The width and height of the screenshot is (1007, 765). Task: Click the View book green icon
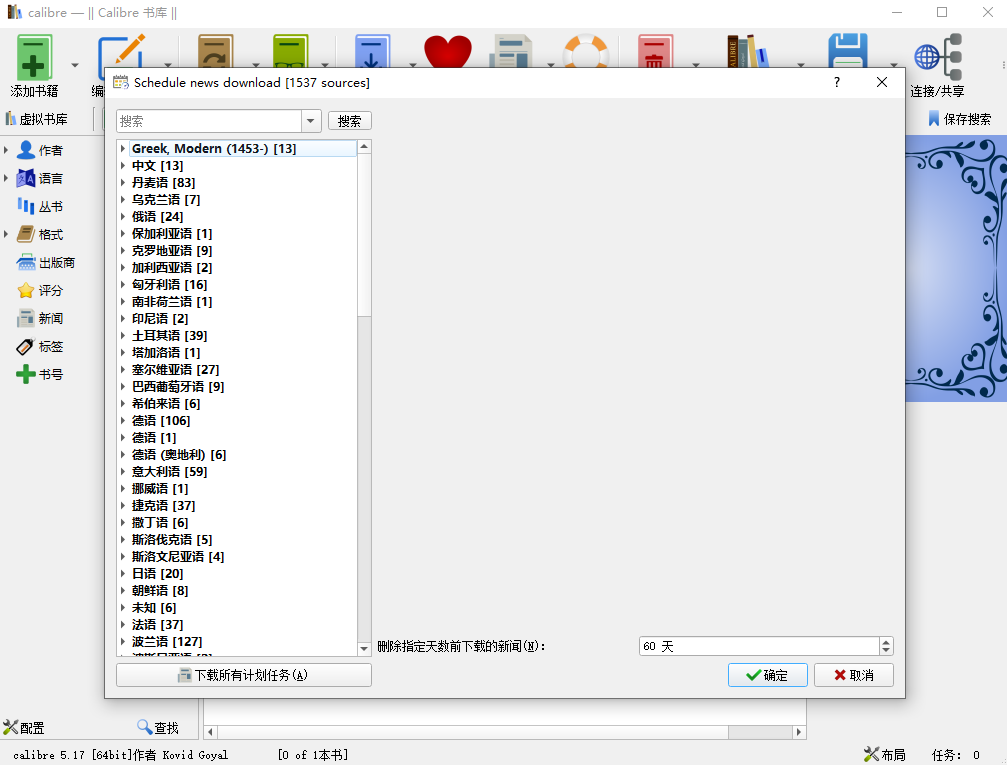point(290,51)
